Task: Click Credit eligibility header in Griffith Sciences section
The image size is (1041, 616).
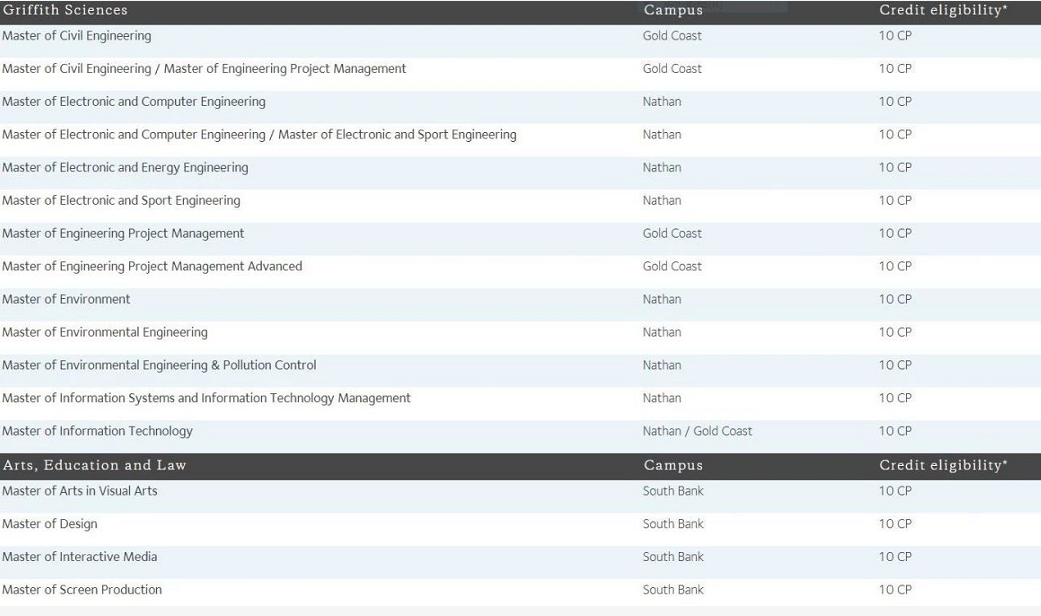Action: 943,10
